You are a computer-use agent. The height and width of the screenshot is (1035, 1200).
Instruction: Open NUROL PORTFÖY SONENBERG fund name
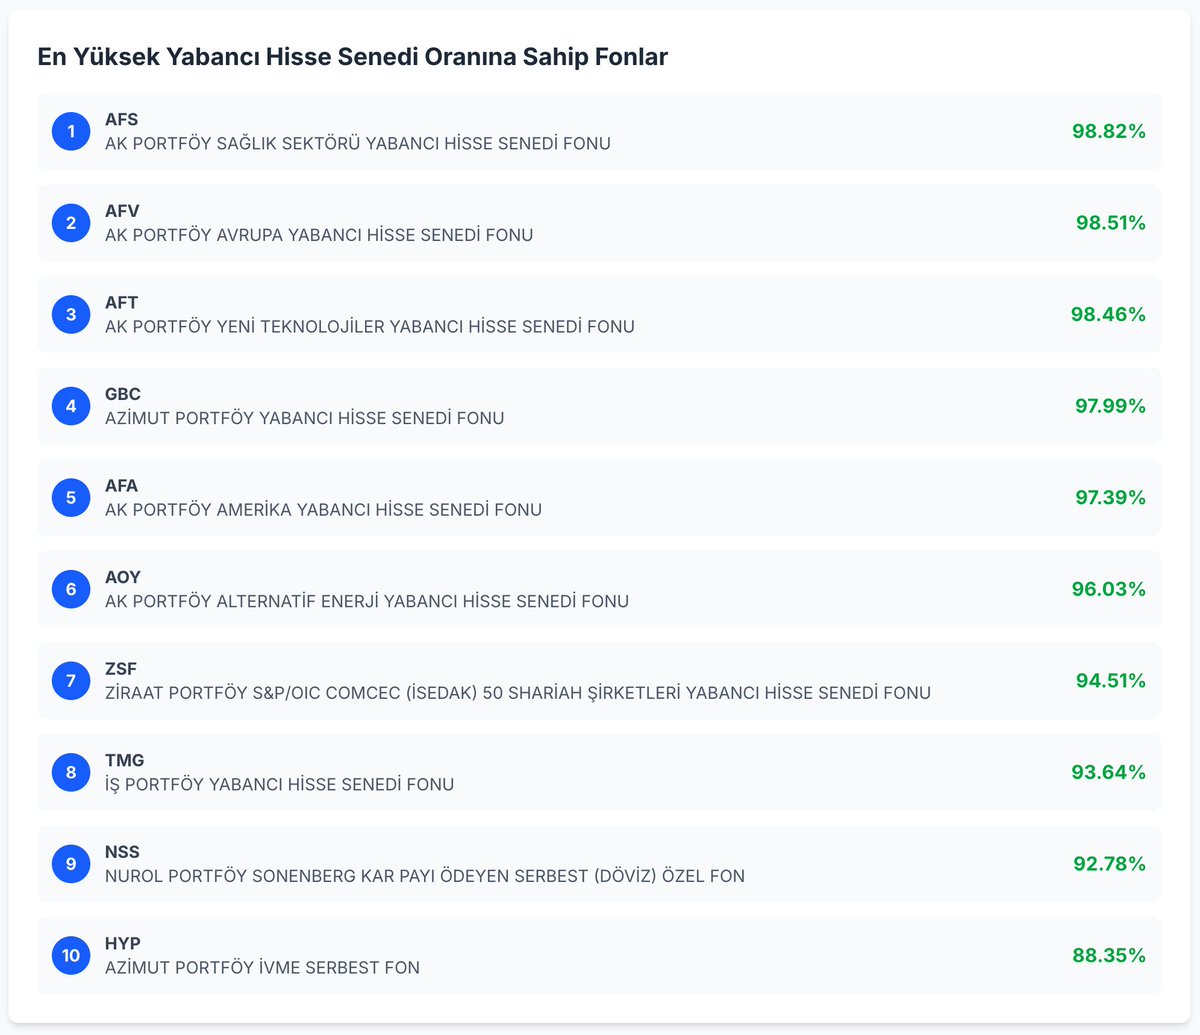pyautogui.click(x=425, y=876)
